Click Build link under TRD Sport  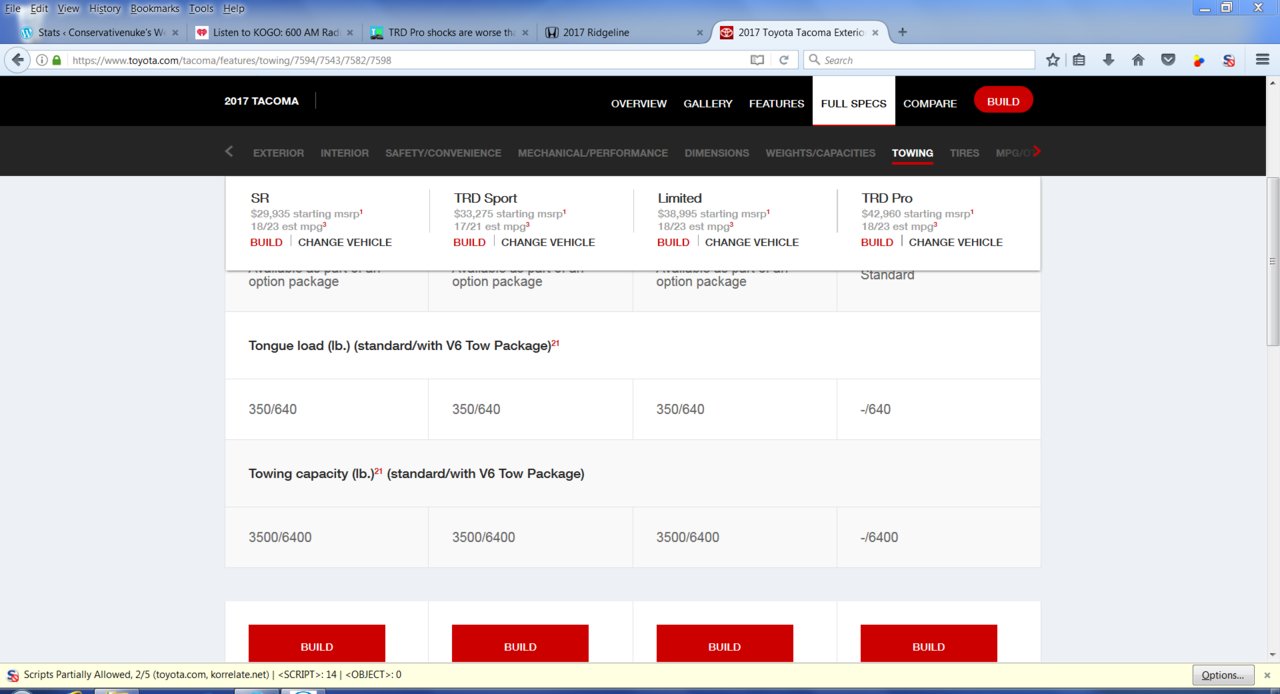point(470,242)
